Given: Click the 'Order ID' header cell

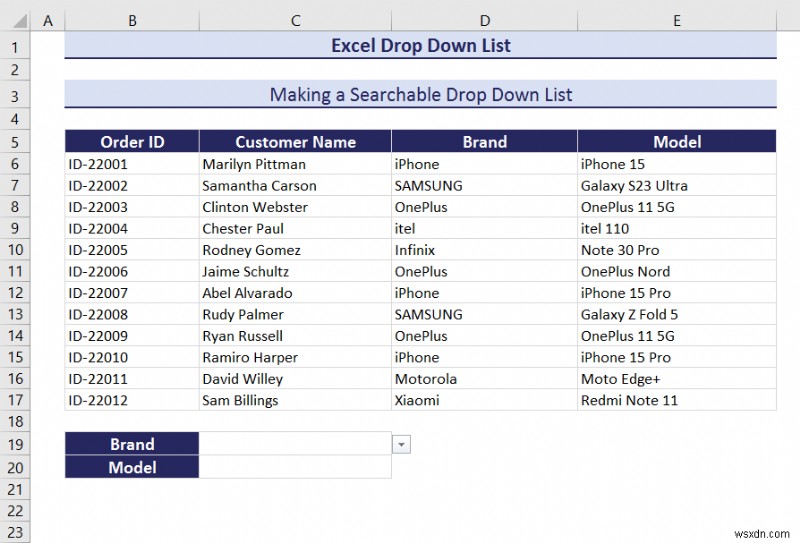Looking at the screenshot, I should click(x=132, y=141).
